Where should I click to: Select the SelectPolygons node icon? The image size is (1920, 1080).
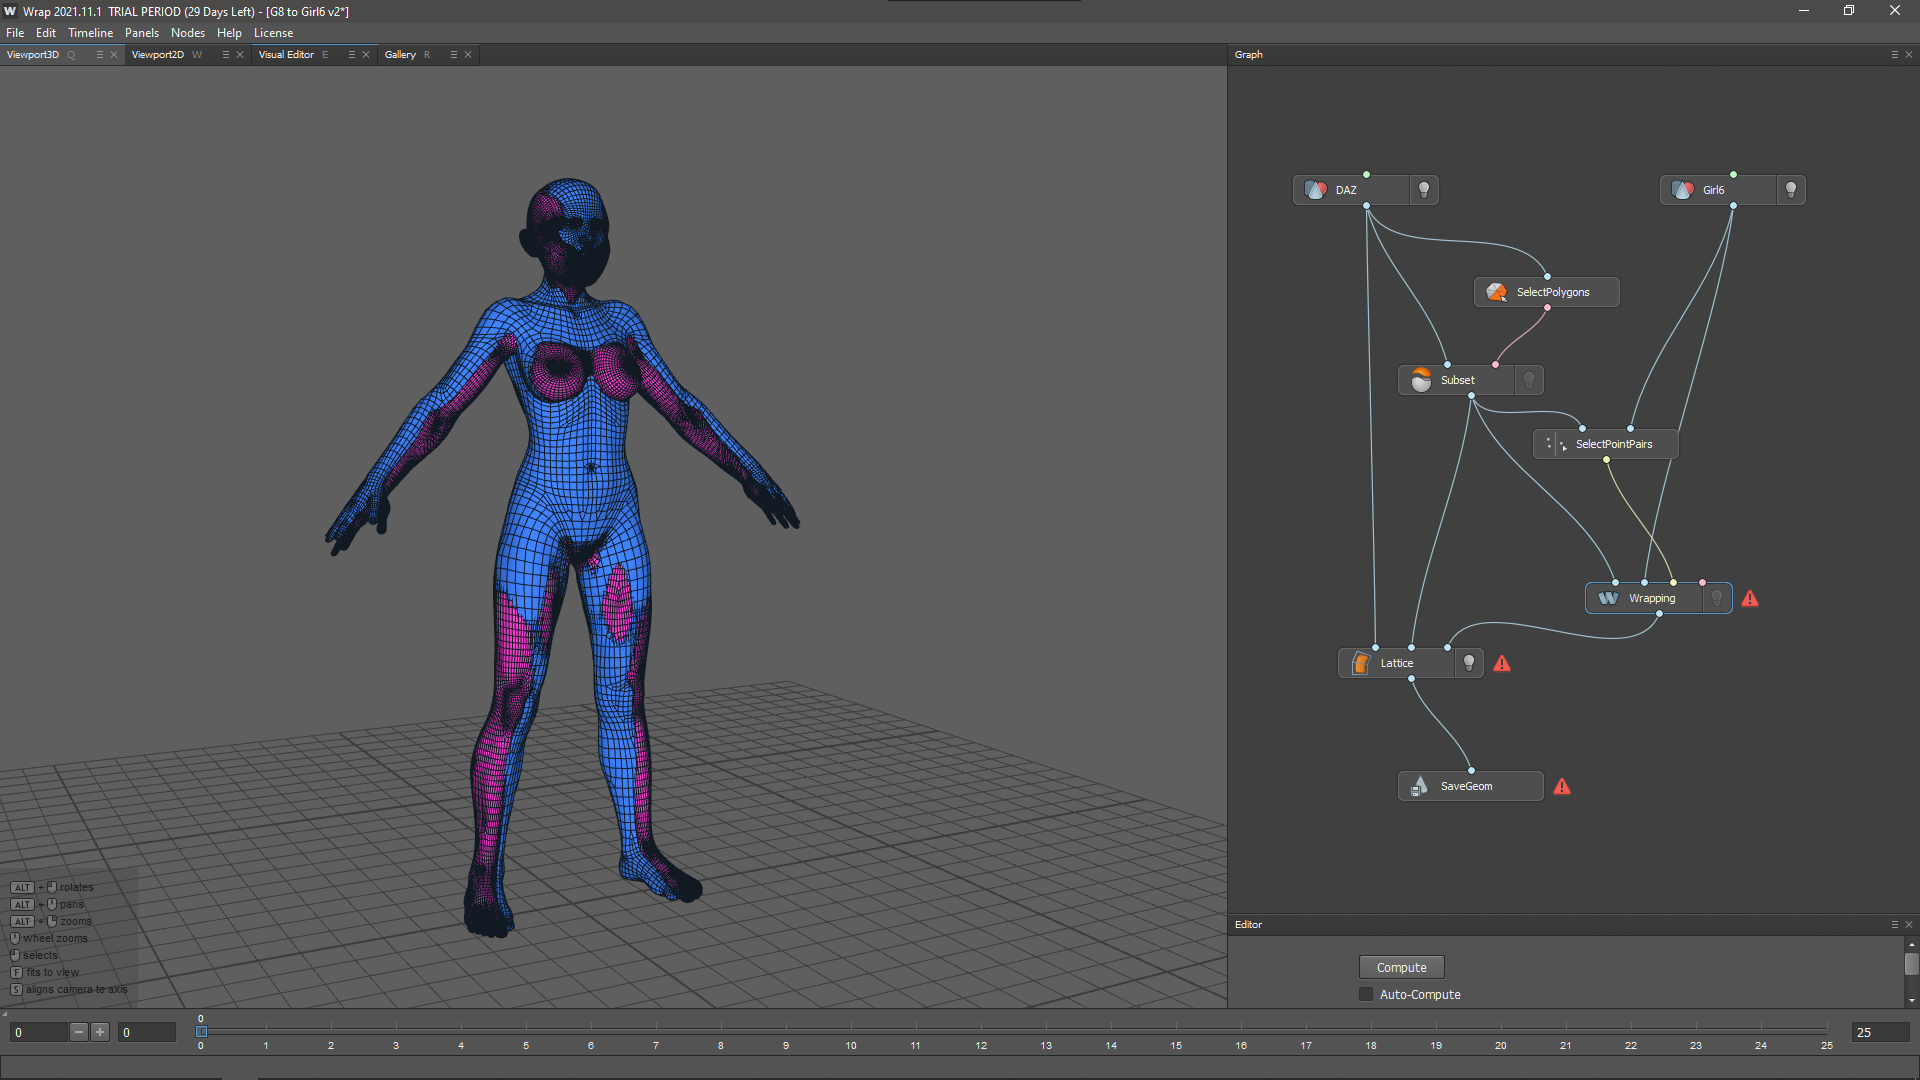(x=1497, y=292)
